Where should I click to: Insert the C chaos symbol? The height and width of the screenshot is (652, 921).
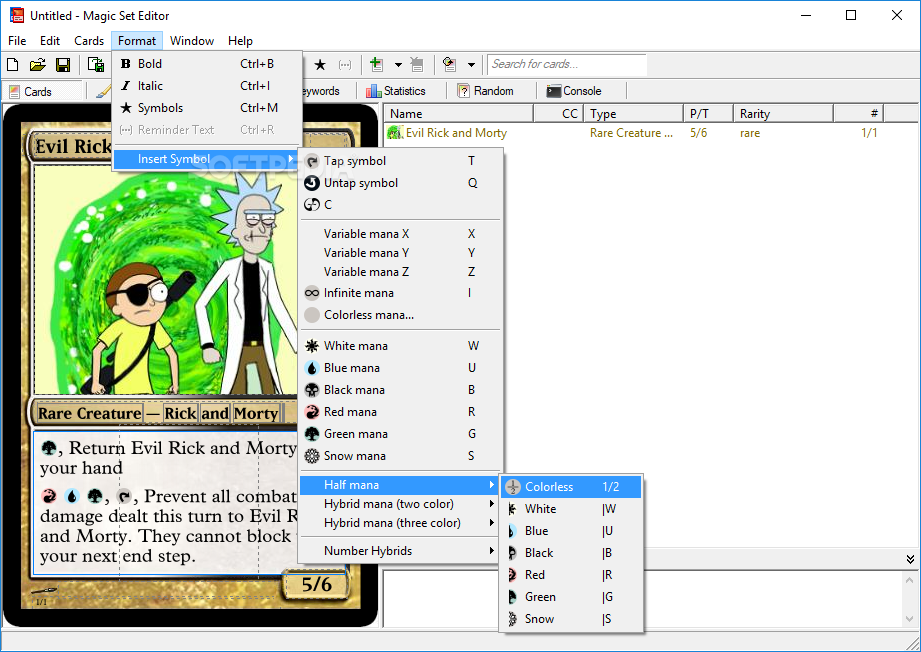(401, 204)
